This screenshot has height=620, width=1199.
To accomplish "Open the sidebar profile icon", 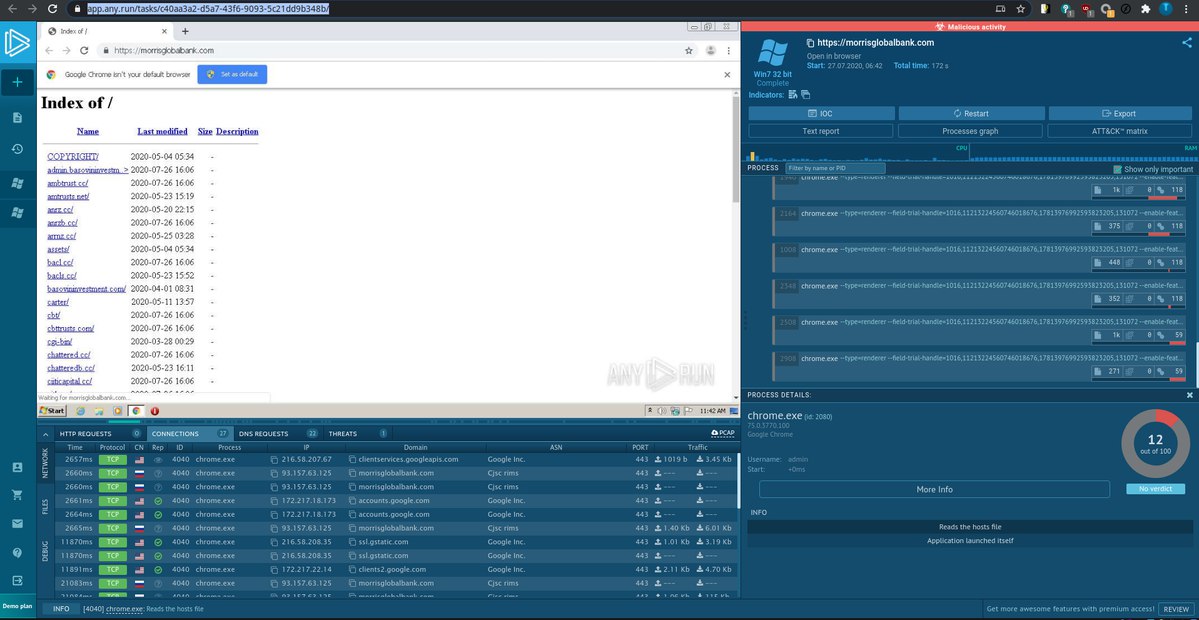I will [x=18, y=467].
